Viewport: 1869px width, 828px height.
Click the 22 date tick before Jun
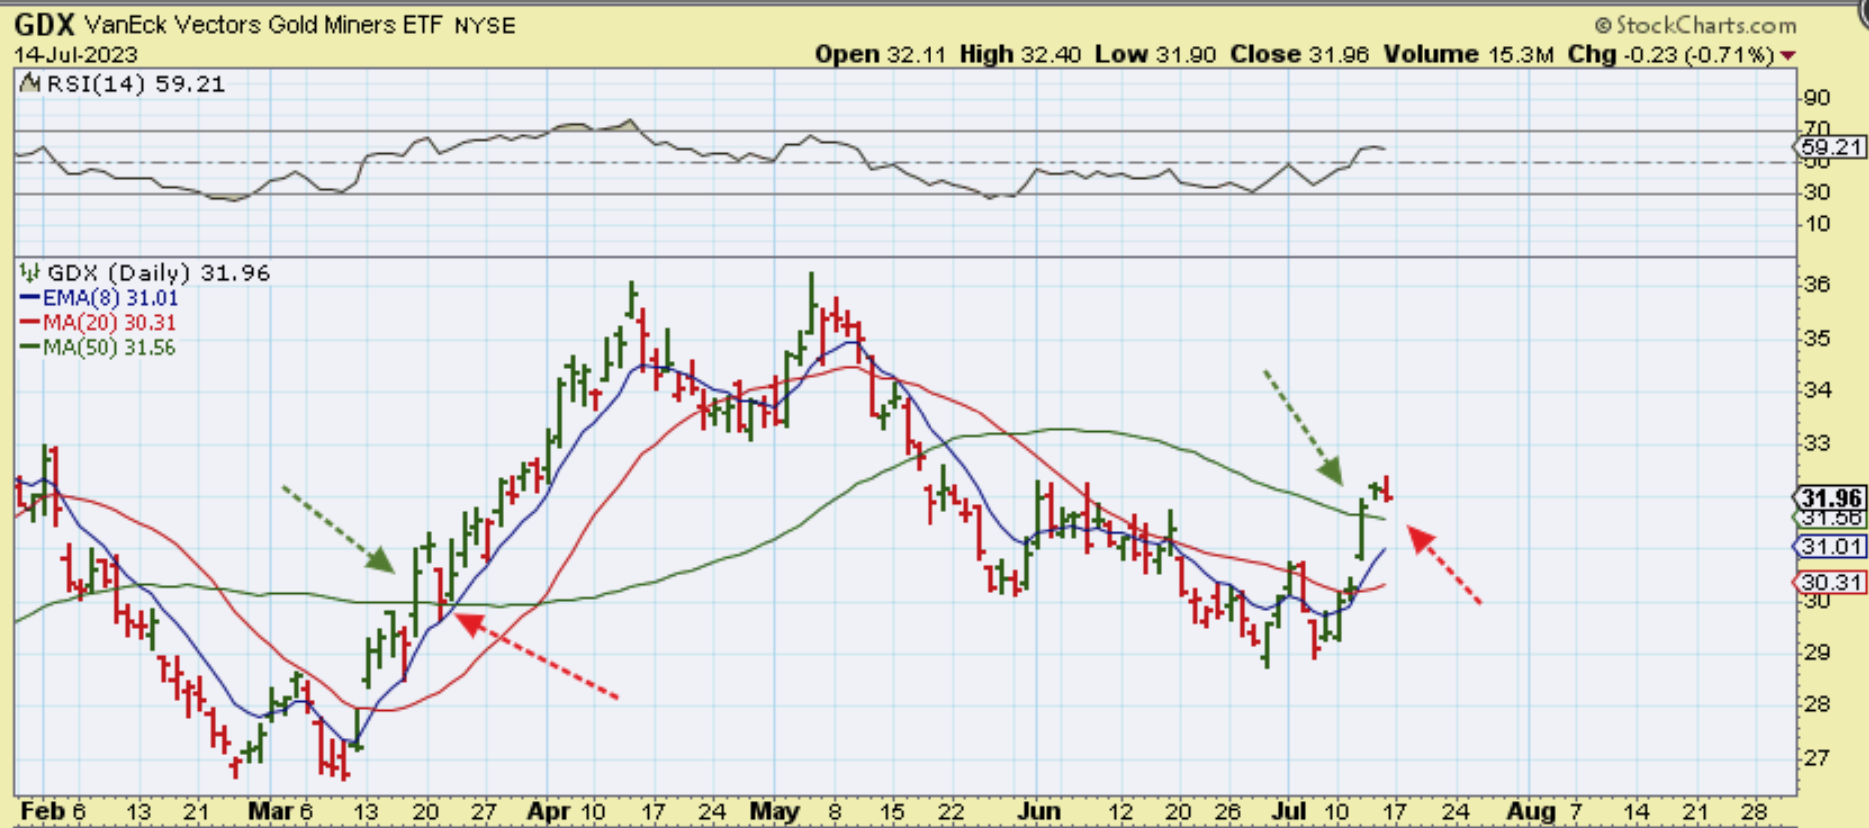950,811
